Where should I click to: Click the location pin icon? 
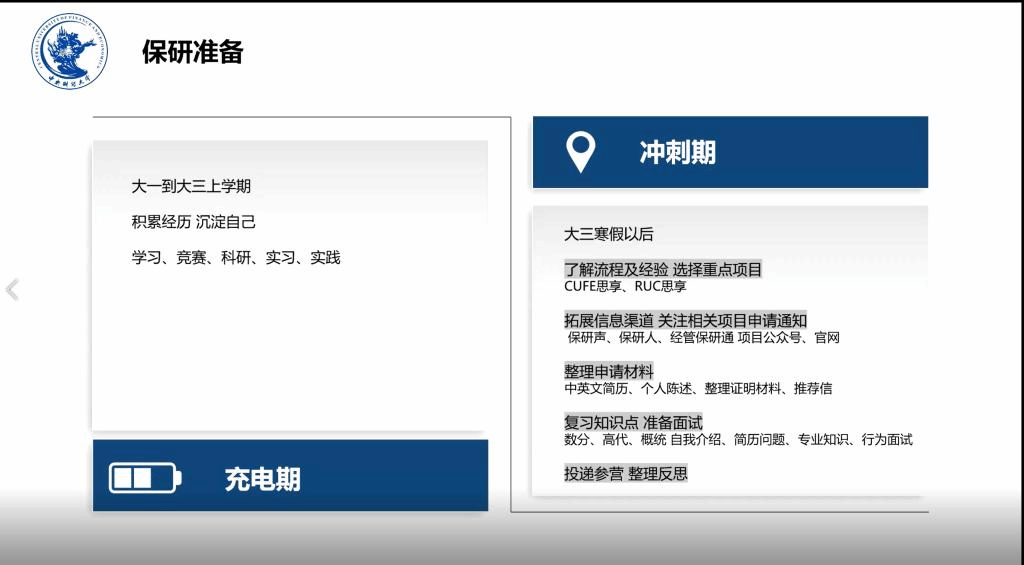click(x=580, y=152)
